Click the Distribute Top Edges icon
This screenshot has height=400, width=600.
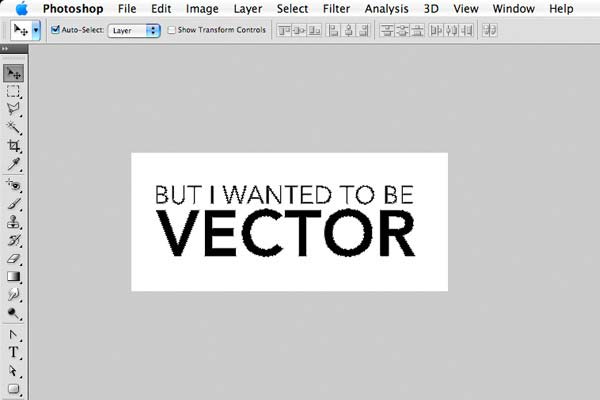pos(387,30)
